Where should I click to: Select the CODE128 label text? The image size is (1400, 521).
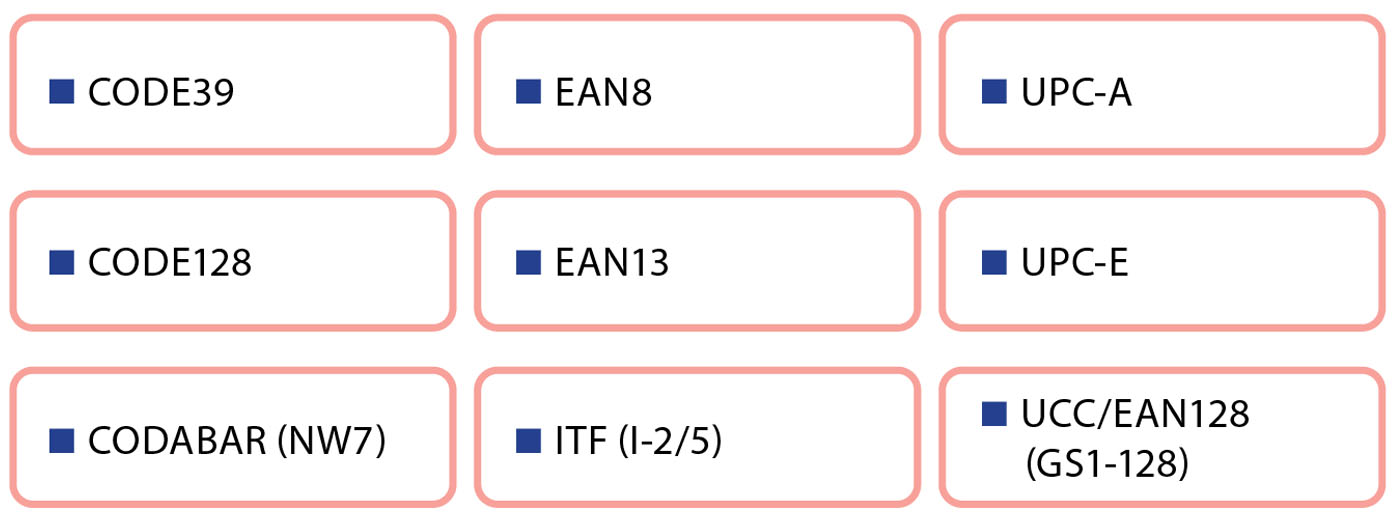170,264
